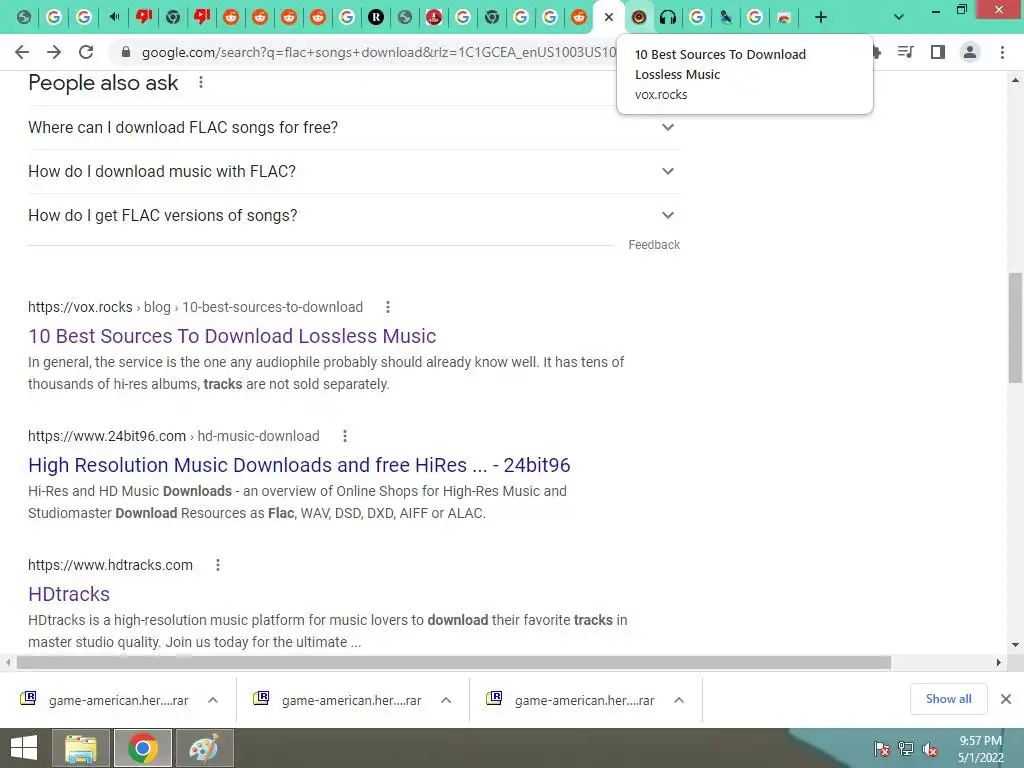Expand options chevron for leftmost rar download
Screen dimensions: 1024x768
coord(213,700)
